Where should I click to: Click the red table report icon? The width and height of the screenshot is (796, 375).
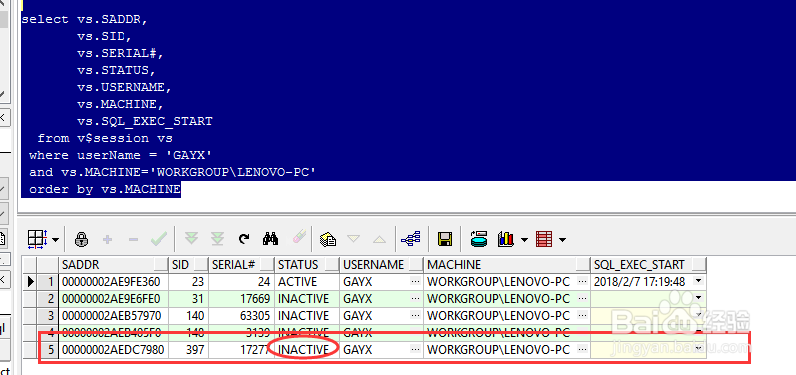(x=544, y=239)
